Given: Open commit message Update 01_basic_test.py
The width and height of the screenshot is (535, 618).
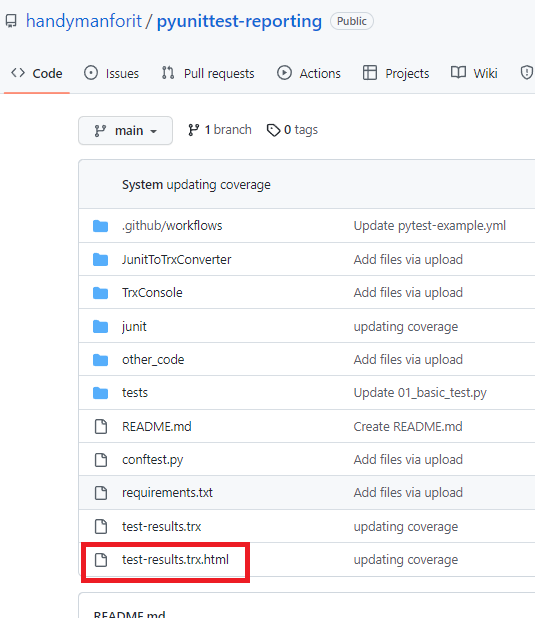Looking at the screenshot, I should (420, 393).
